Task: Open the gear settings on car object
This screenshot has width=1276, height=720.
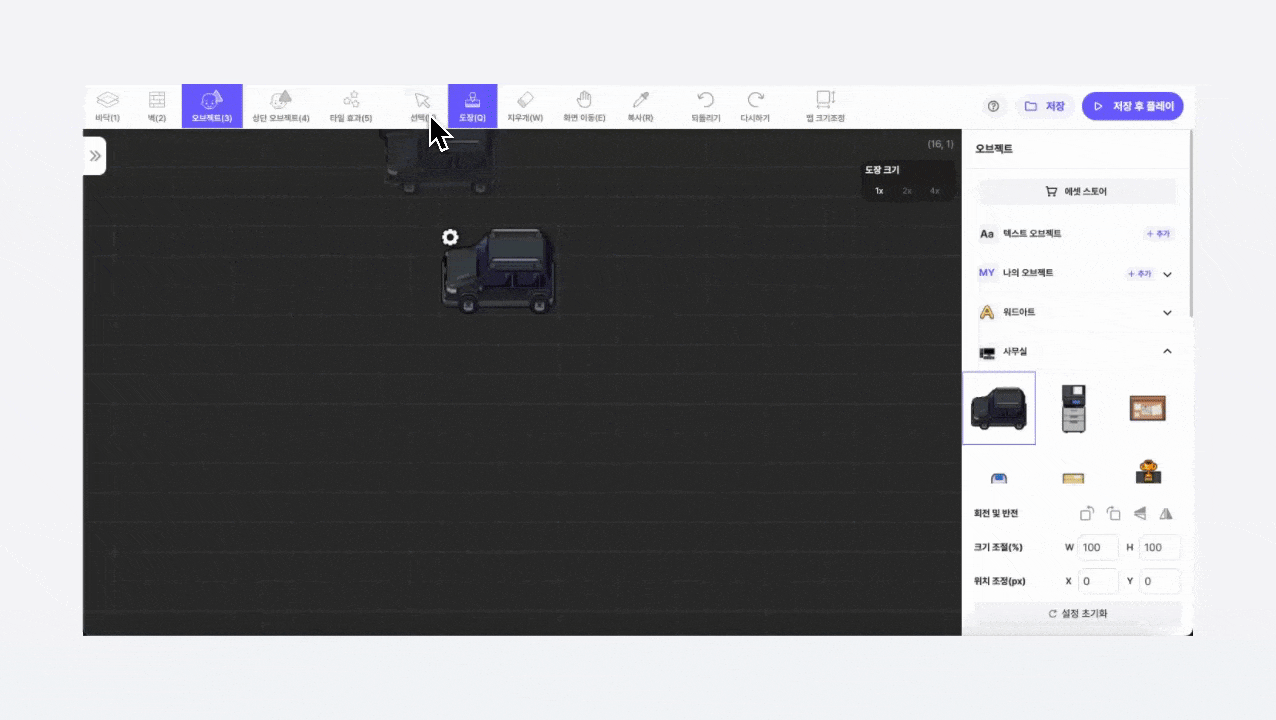Action: [450, 237]
